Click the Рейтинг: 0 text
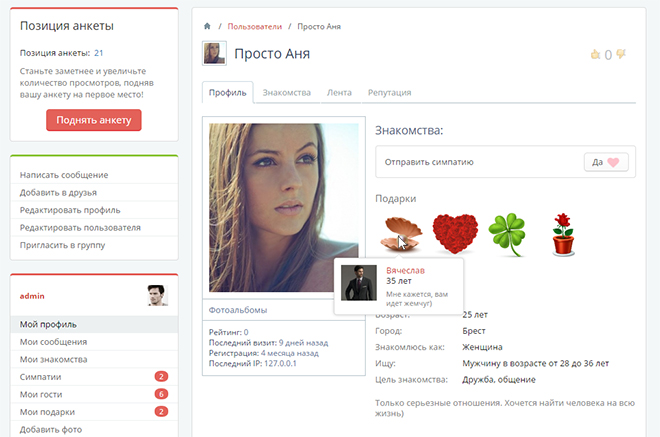This screenshot has height=437, width=660. click(229, 332)
